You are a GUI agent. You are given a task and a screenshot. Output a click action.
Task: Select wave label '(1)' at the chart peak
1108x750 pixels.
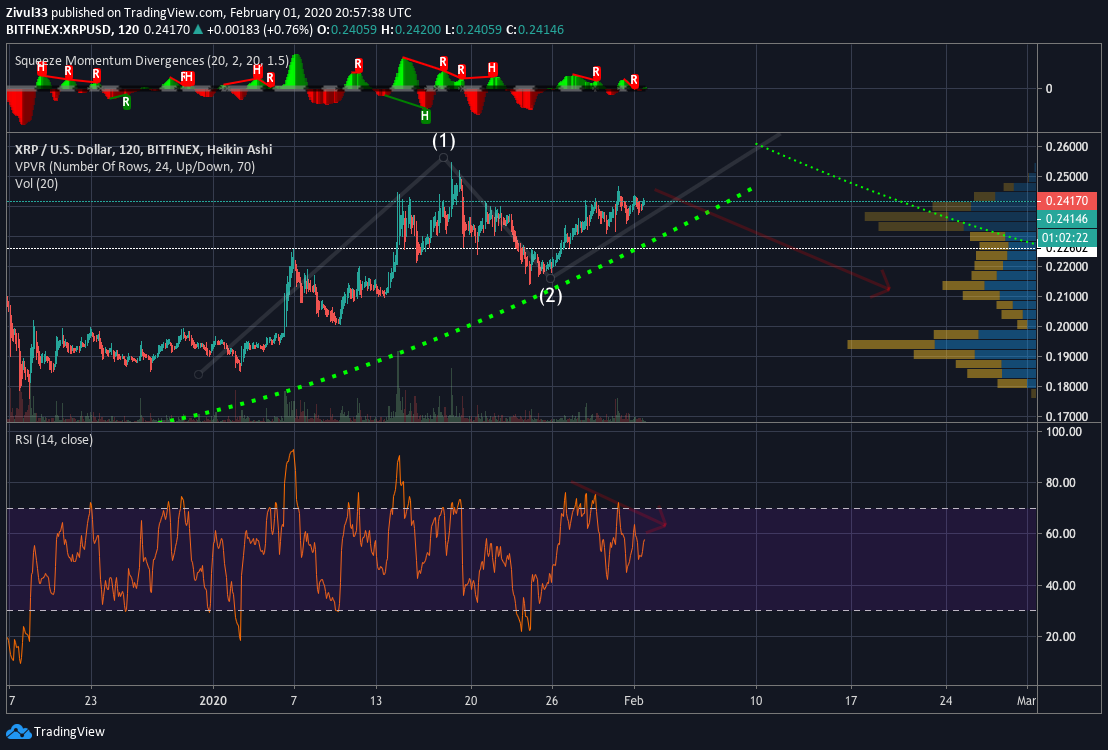tap(444, 141)
